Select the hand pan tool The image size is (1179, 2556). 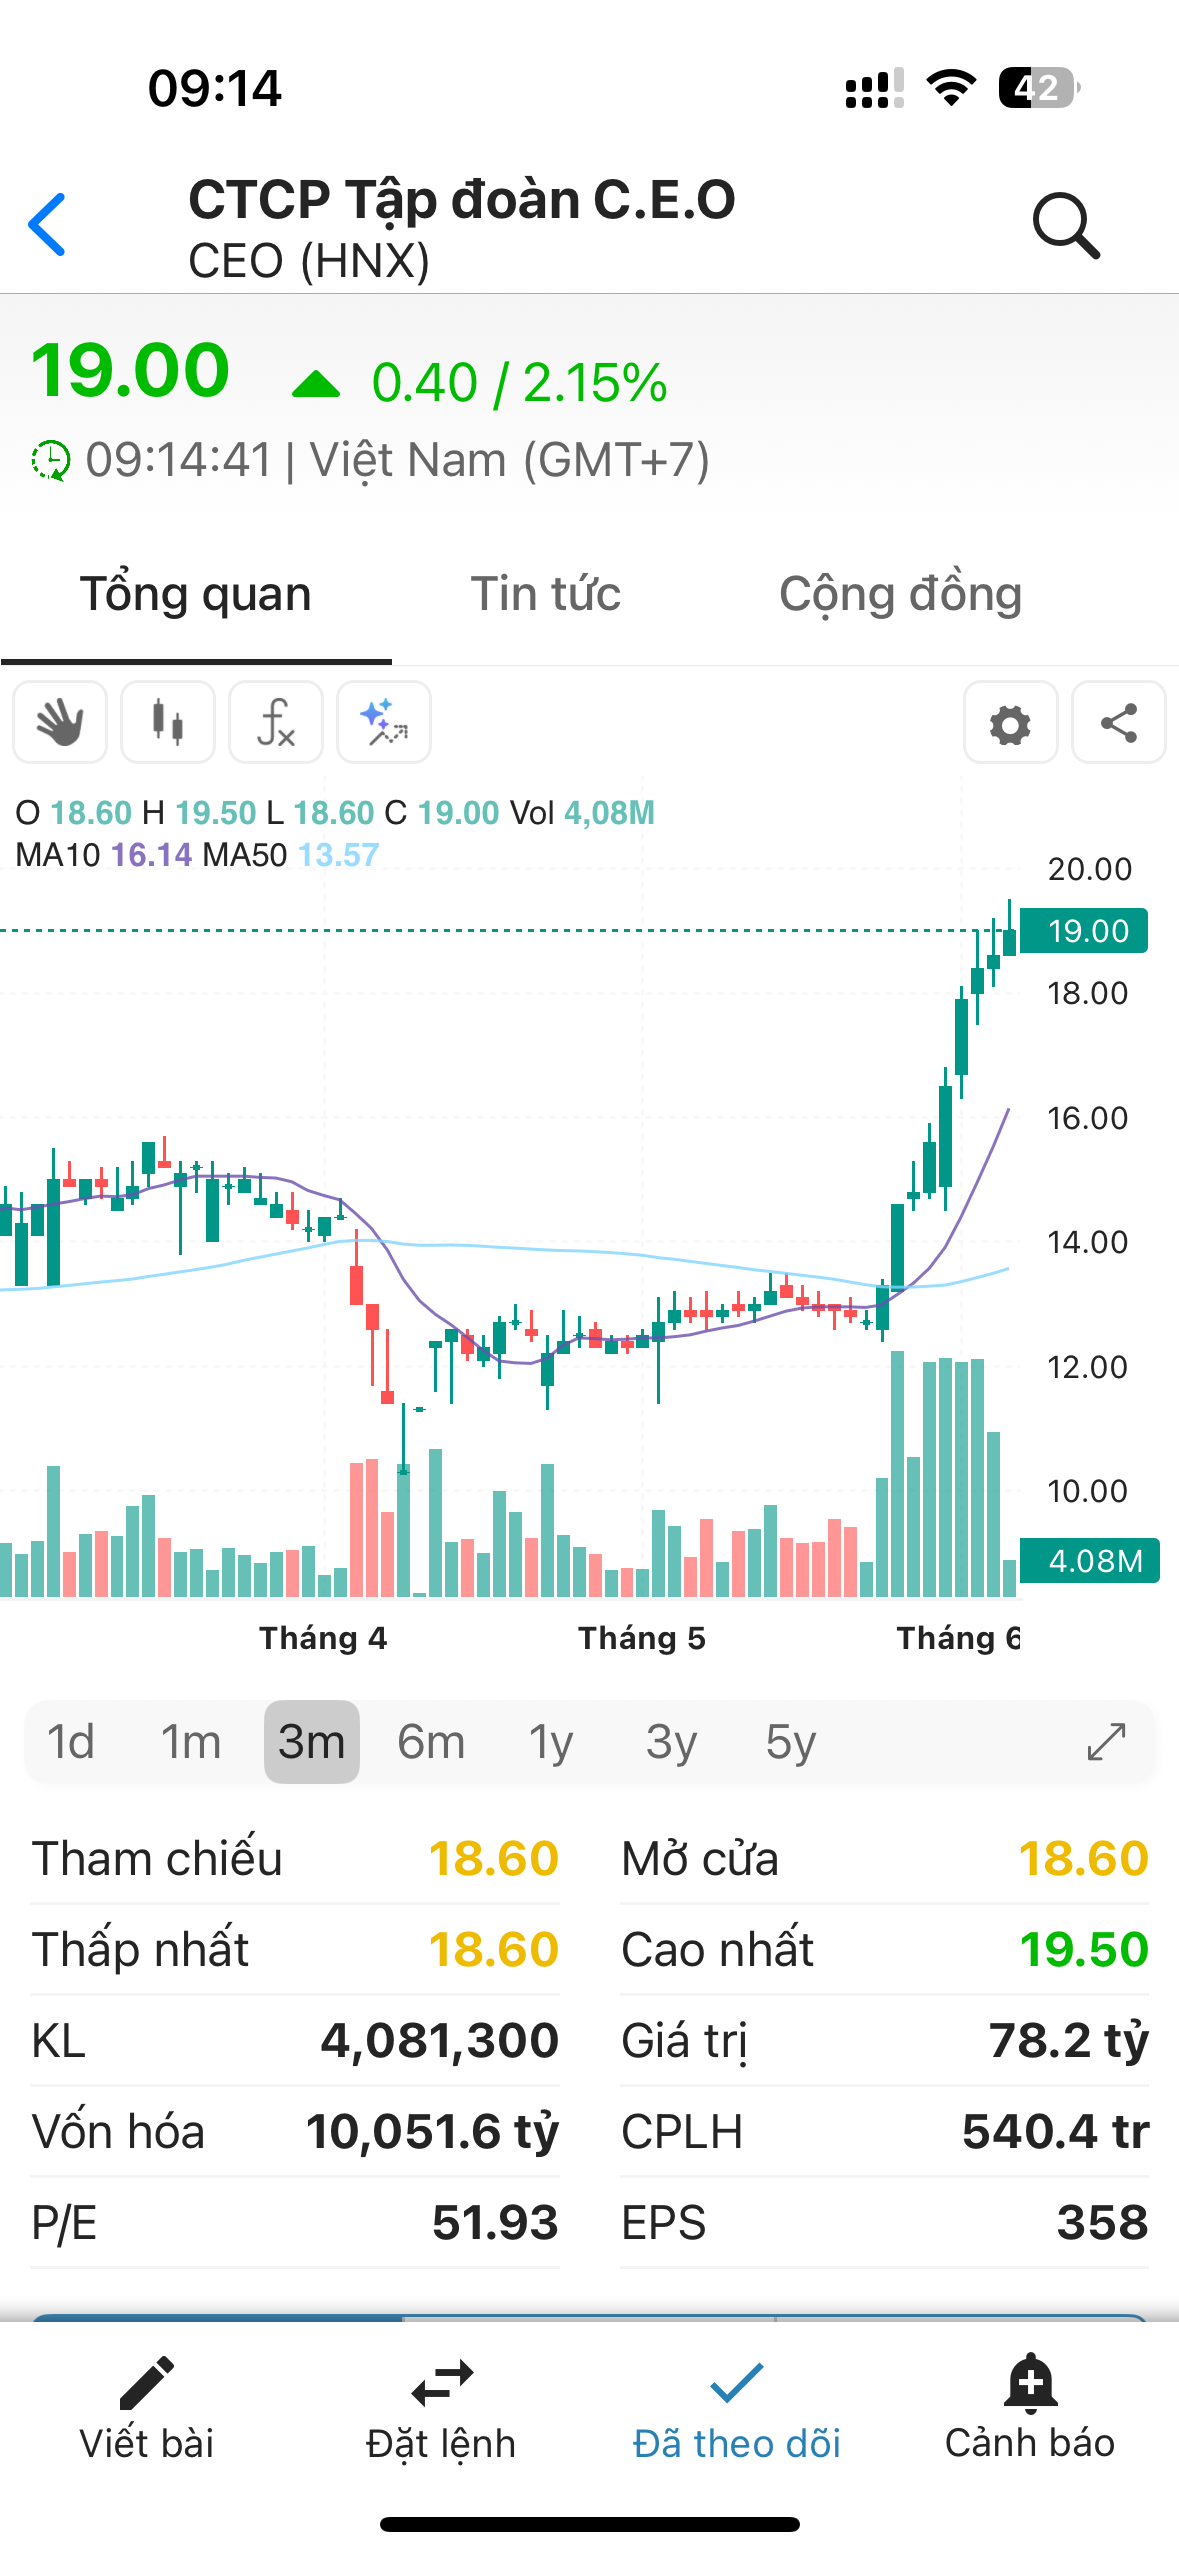[x=60, y=722]
